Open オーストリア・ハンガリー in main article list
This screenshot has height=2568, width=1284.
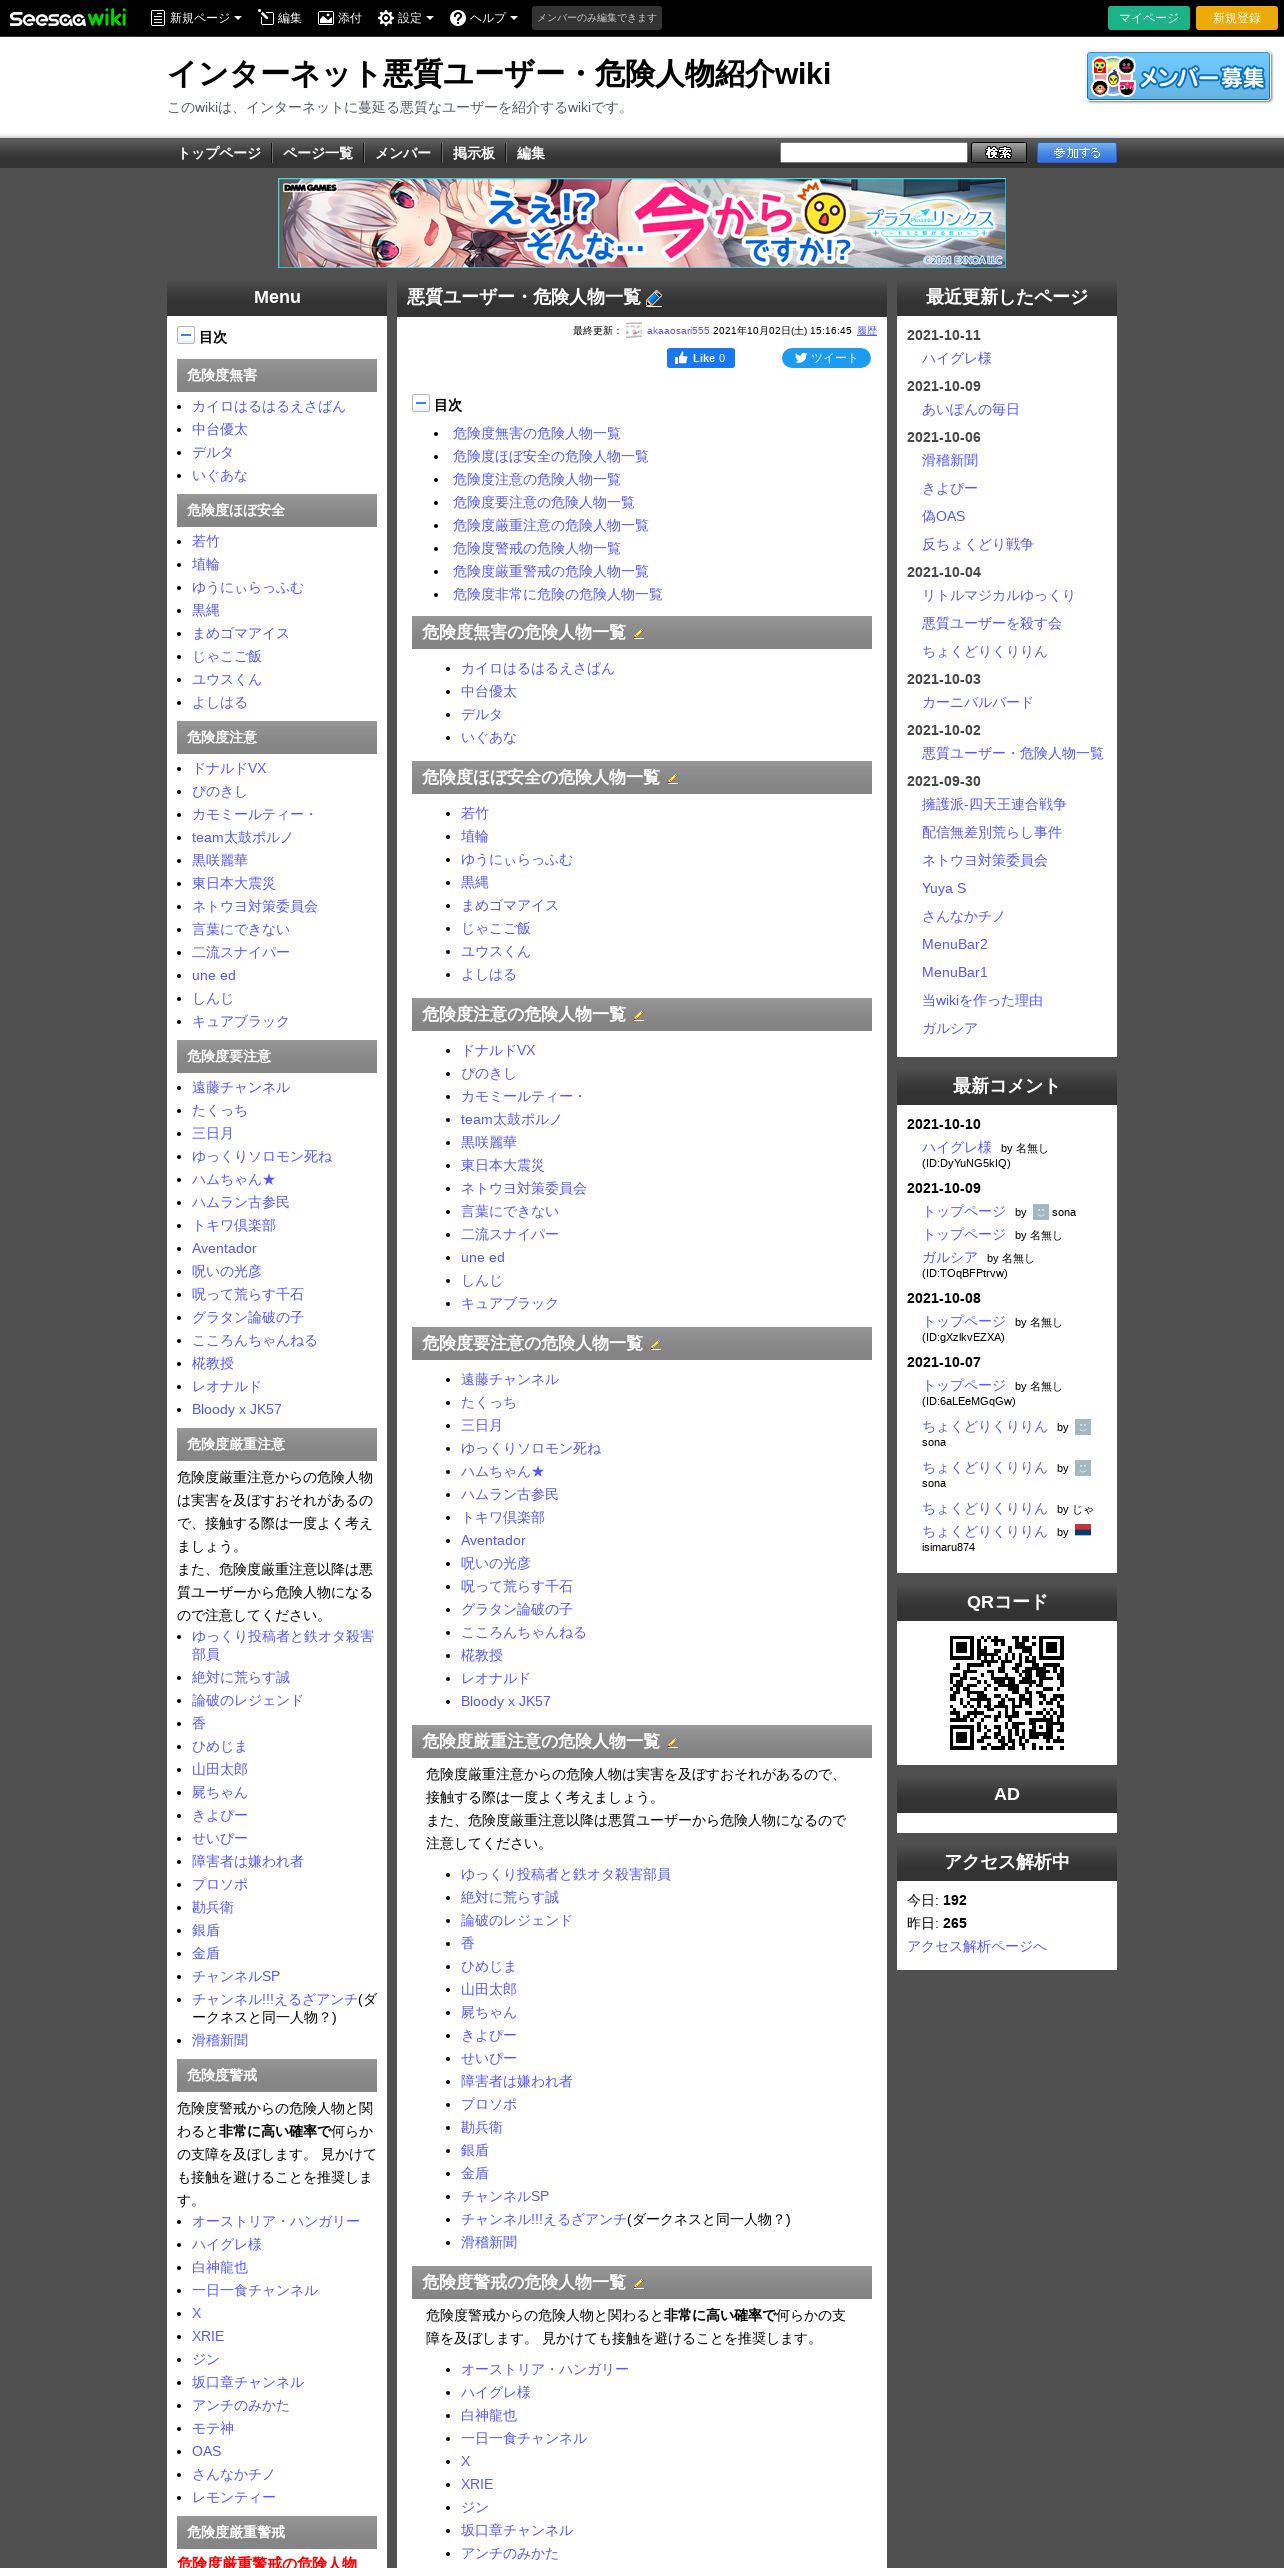[545, 2369]
